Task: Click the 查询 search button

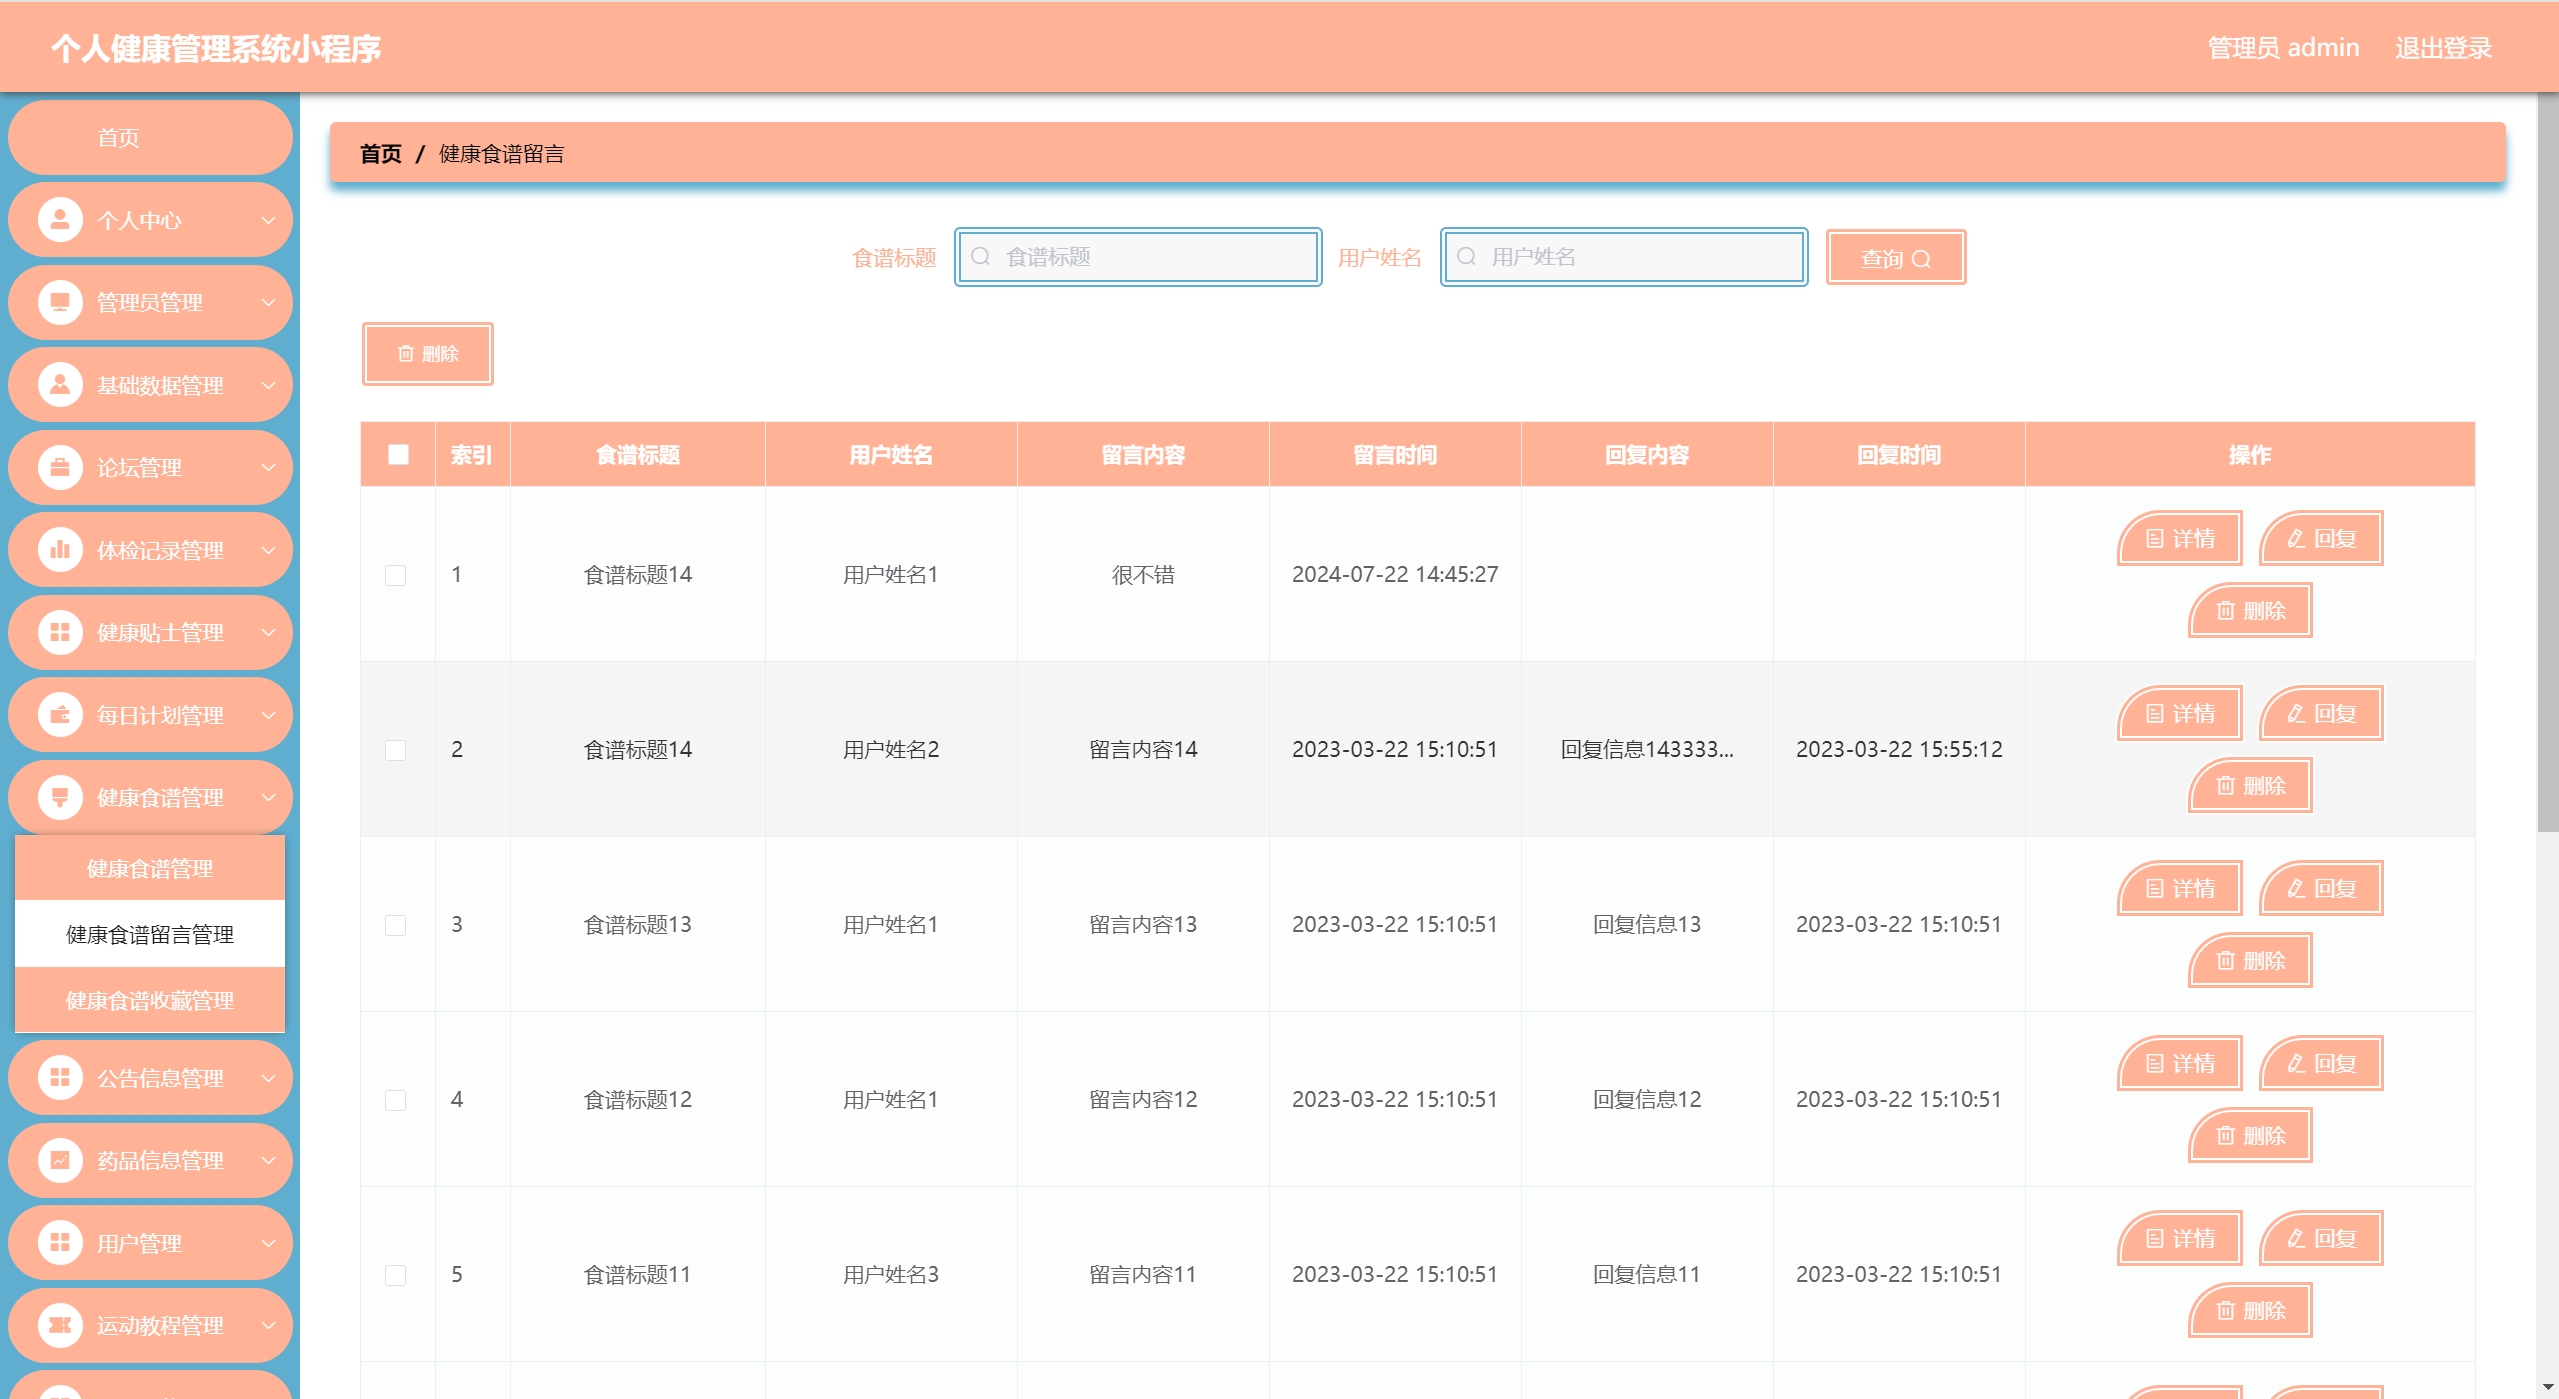Action: [x=1895, y=258]
